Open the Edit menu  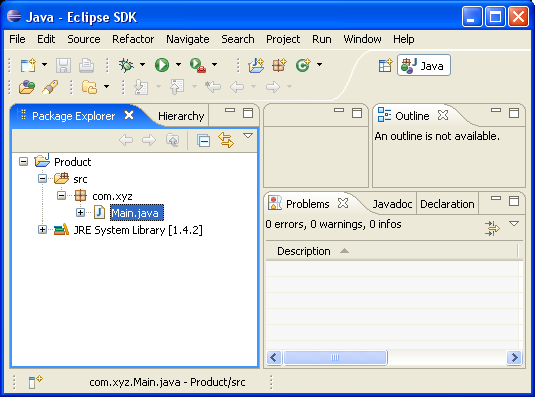[46, 39]
